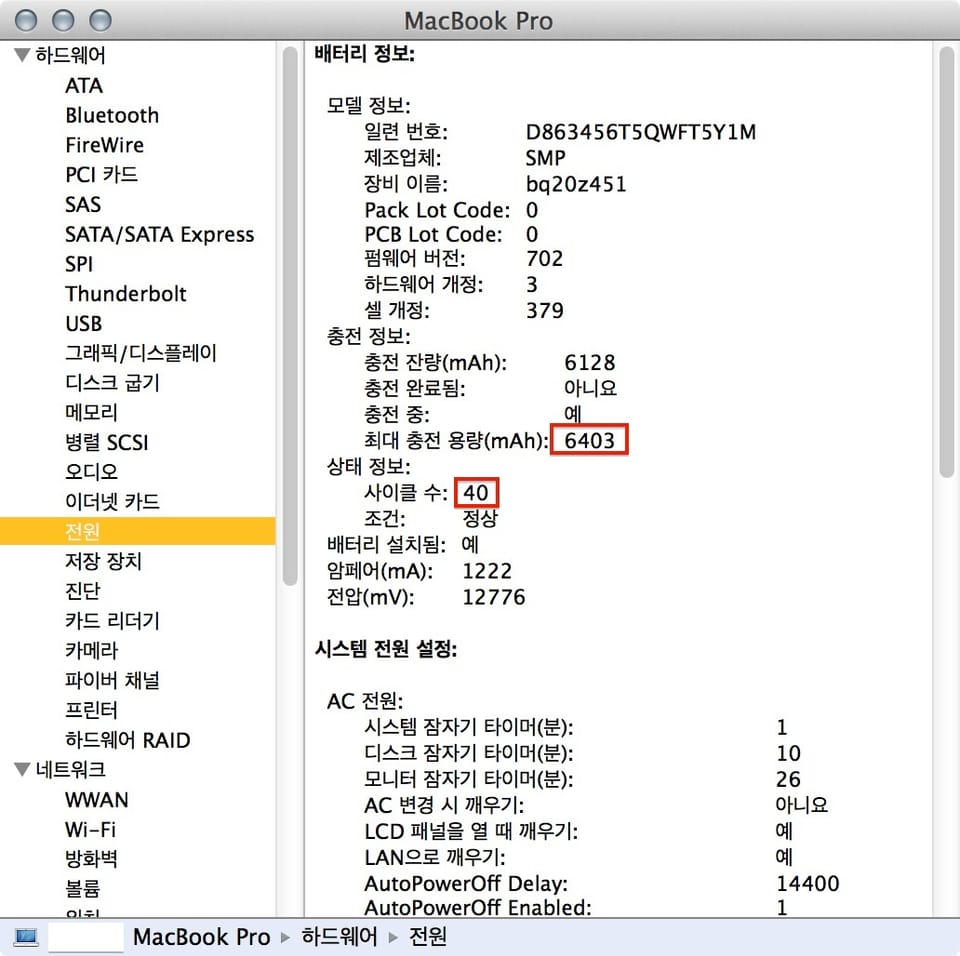The width and height of the screenshot is (960, 956).
Task: Select 하드웨어 RAID in the sidebar
Action: 128,740
